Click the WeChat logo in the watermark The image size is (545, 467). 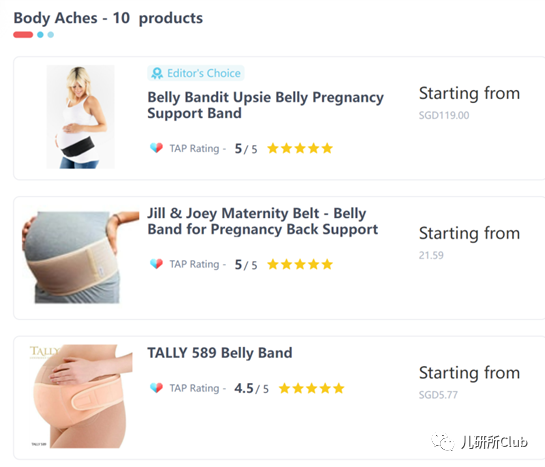tap(443, 442)
